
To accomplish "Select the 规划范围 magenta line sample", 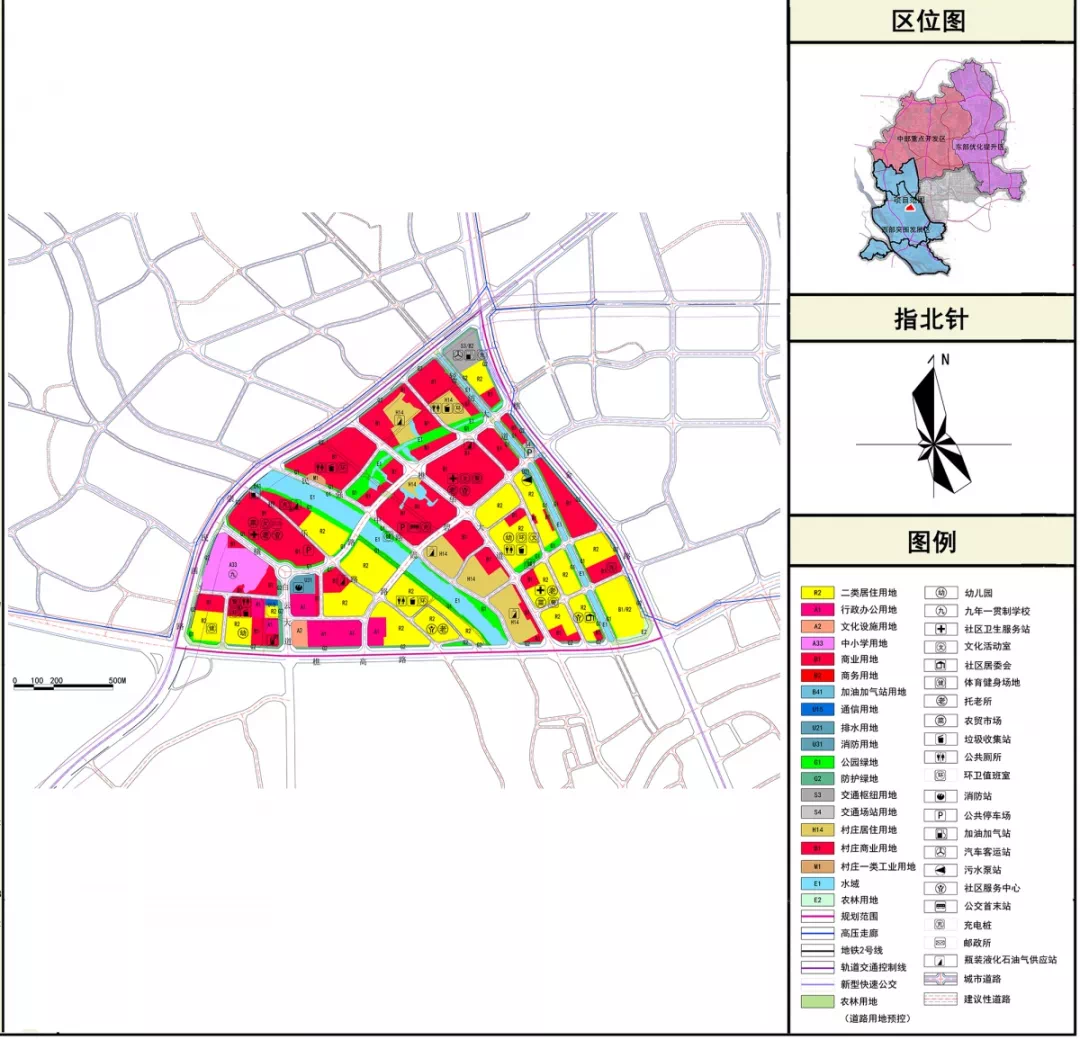I will (818, 917).
